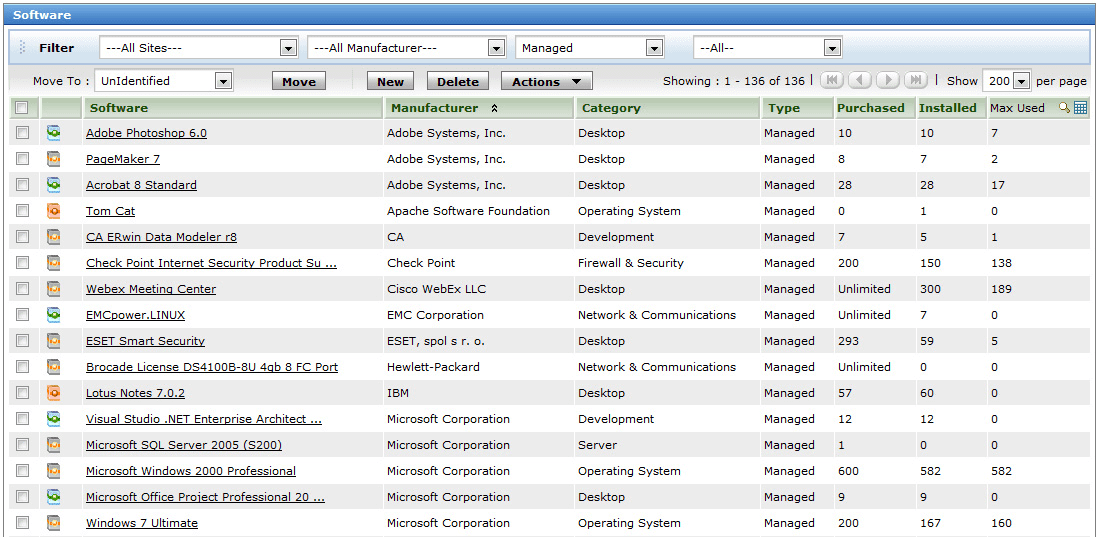This screenshot has width=1097, height=537.
Task: Click the icon beside Brocade License DS4100B-8U
Action: click(53, 366)
